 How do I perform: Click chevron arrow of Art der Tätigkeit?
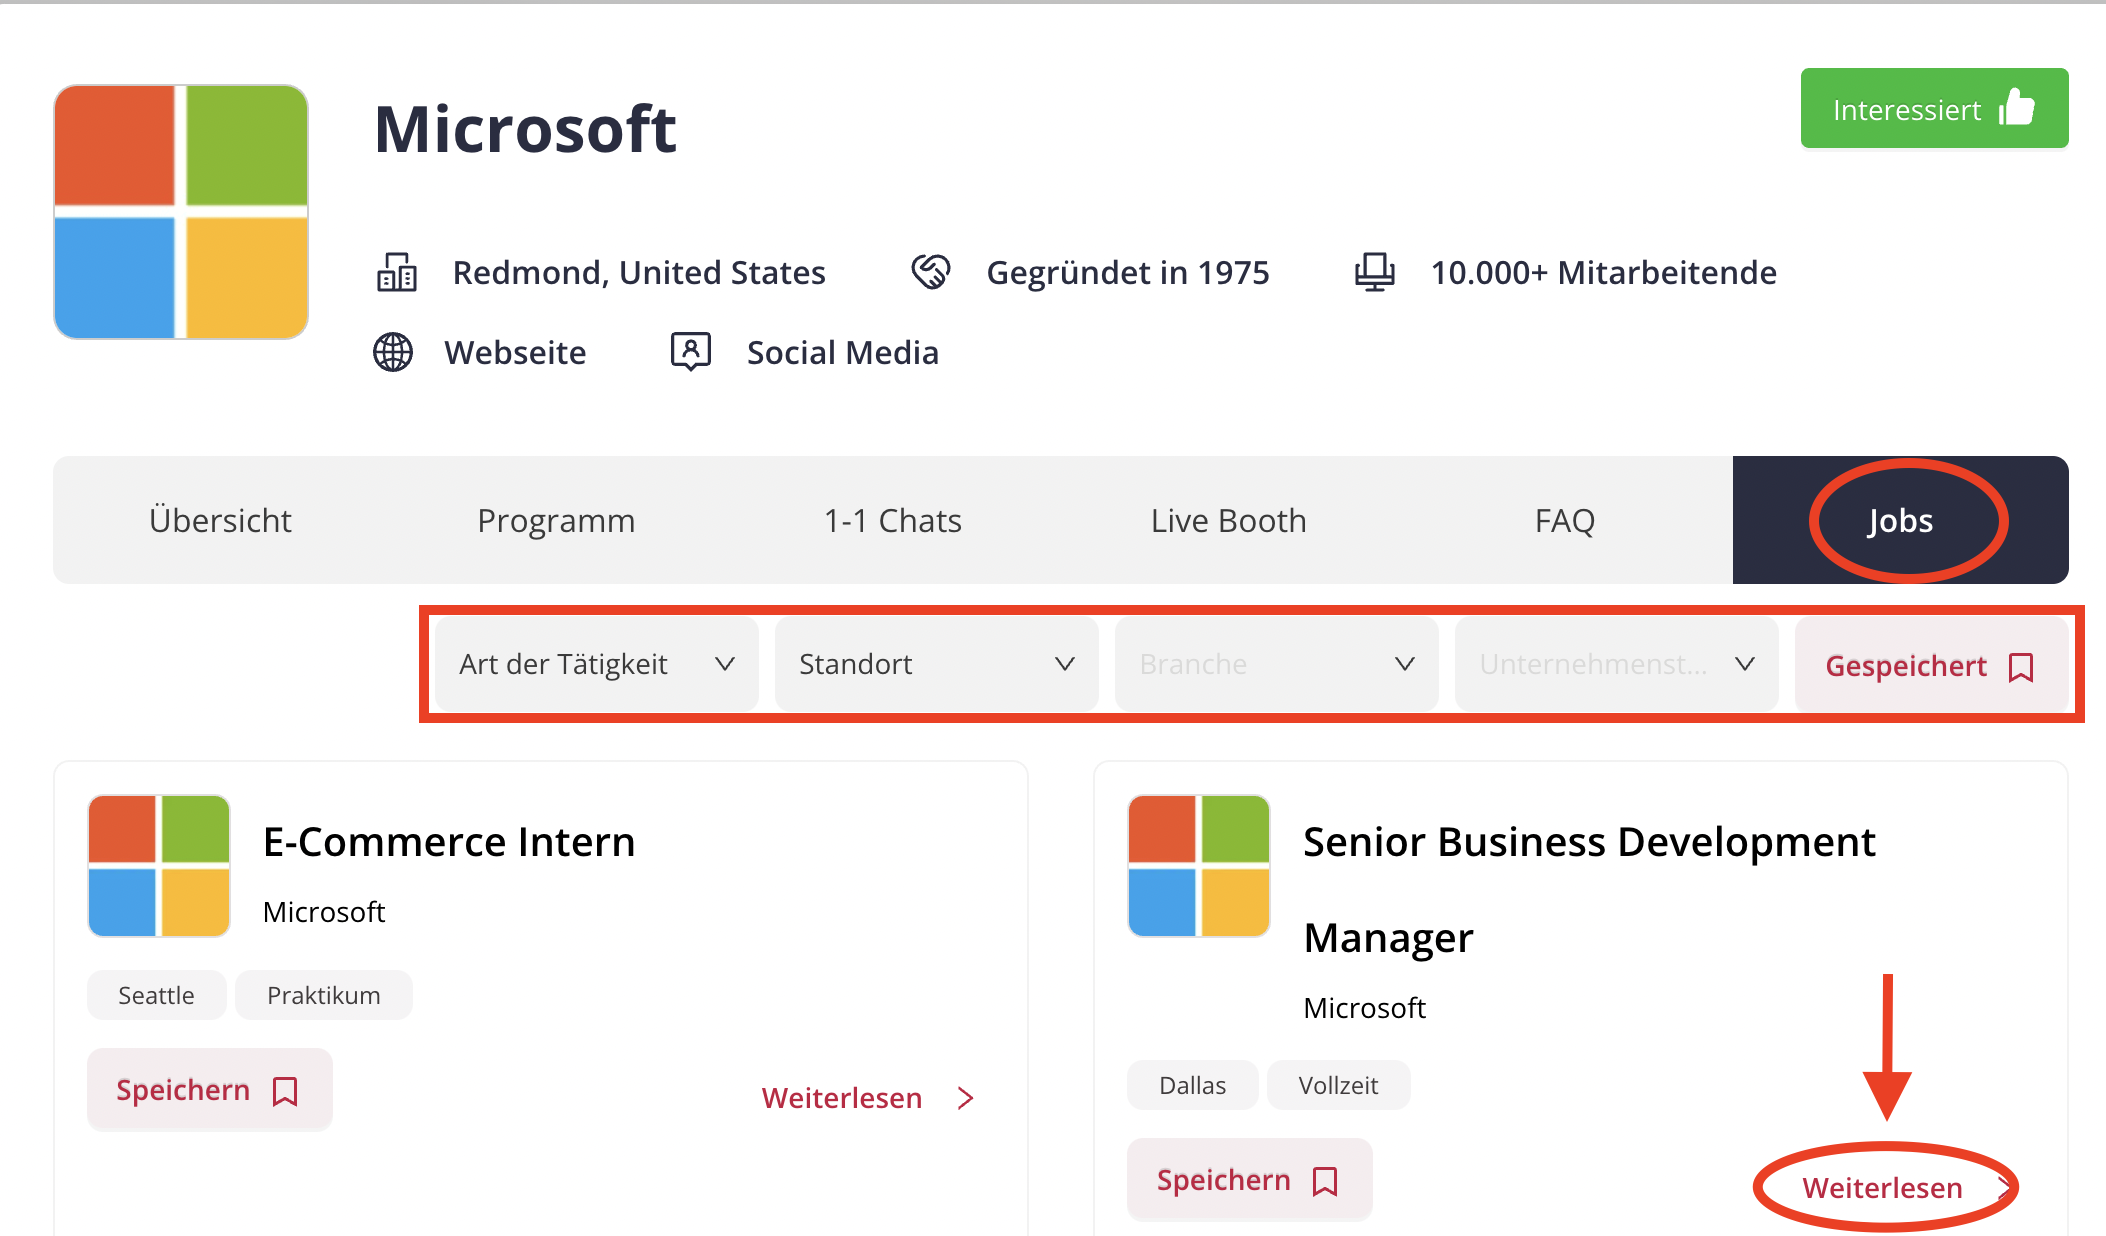click(725, 664)
